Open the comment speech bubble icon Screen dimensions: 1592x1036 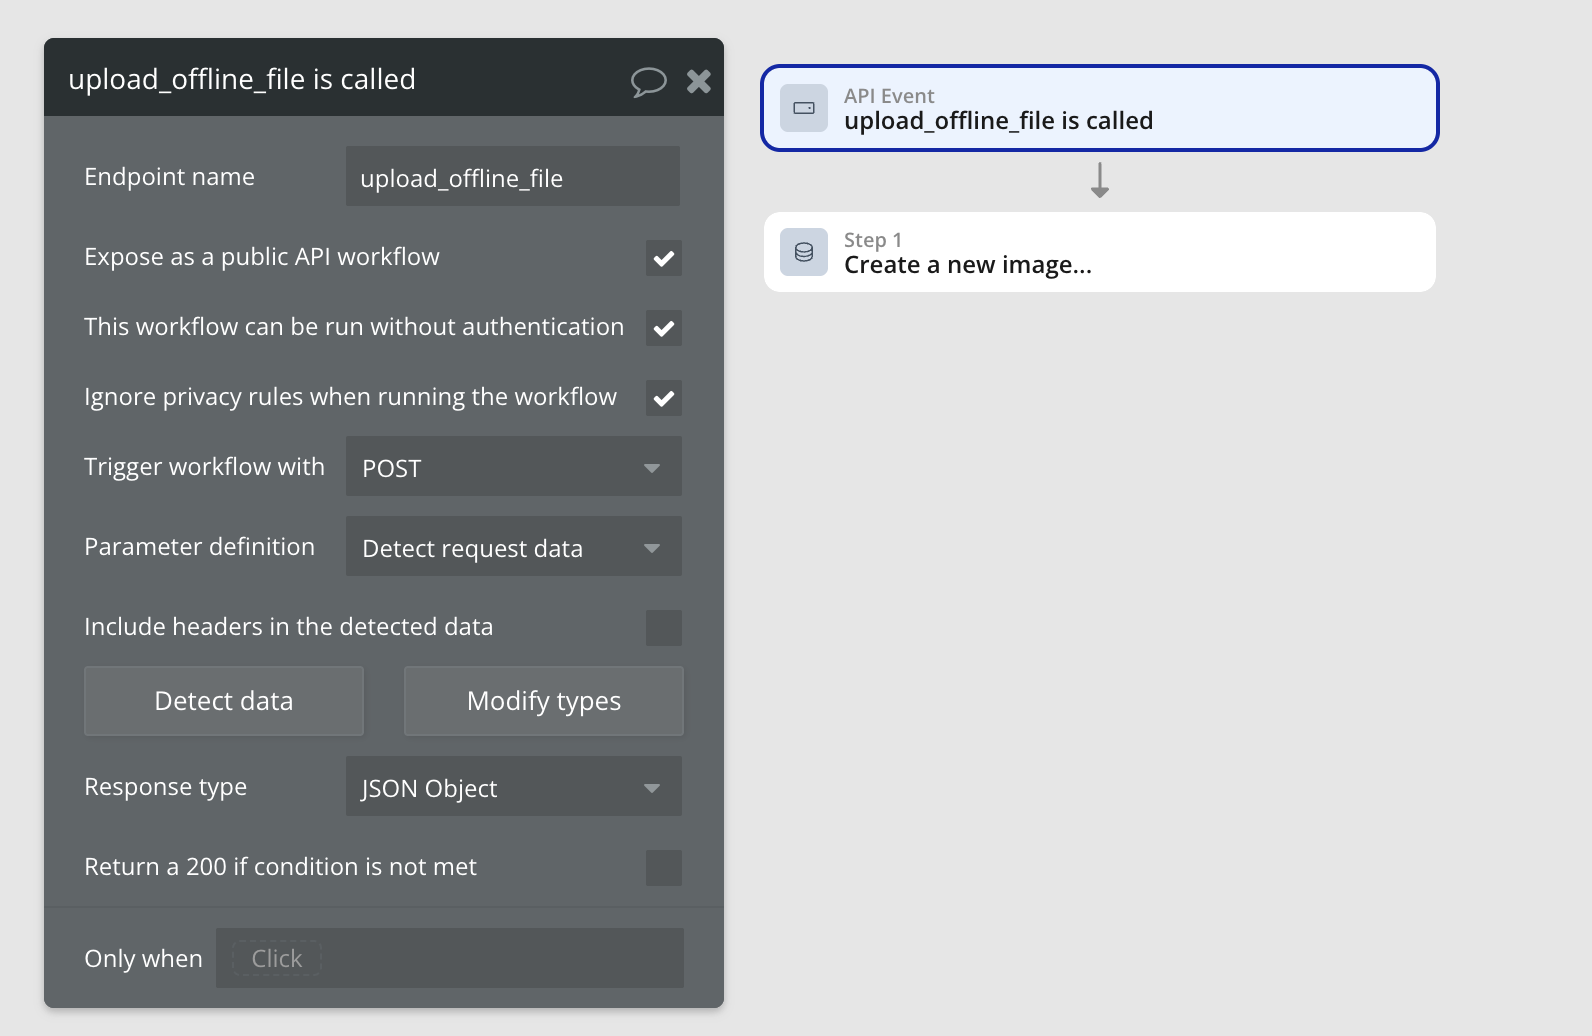(648, 81)
